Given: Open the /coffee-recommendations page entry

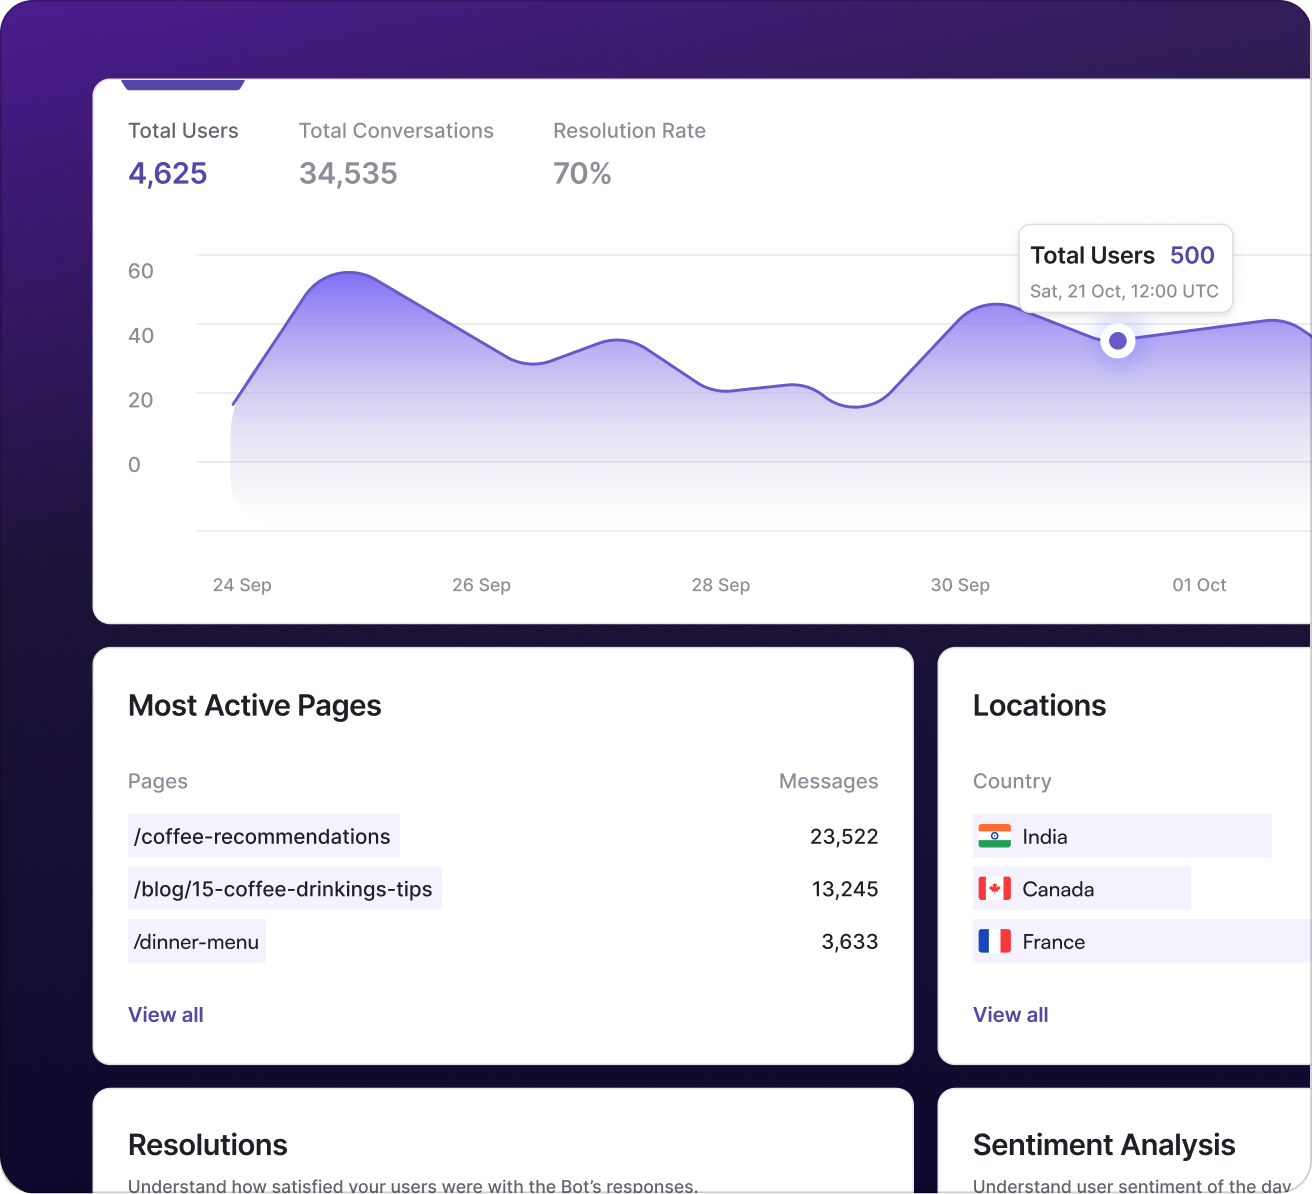Looking at the screenshot, I should [x=264, y=836].
